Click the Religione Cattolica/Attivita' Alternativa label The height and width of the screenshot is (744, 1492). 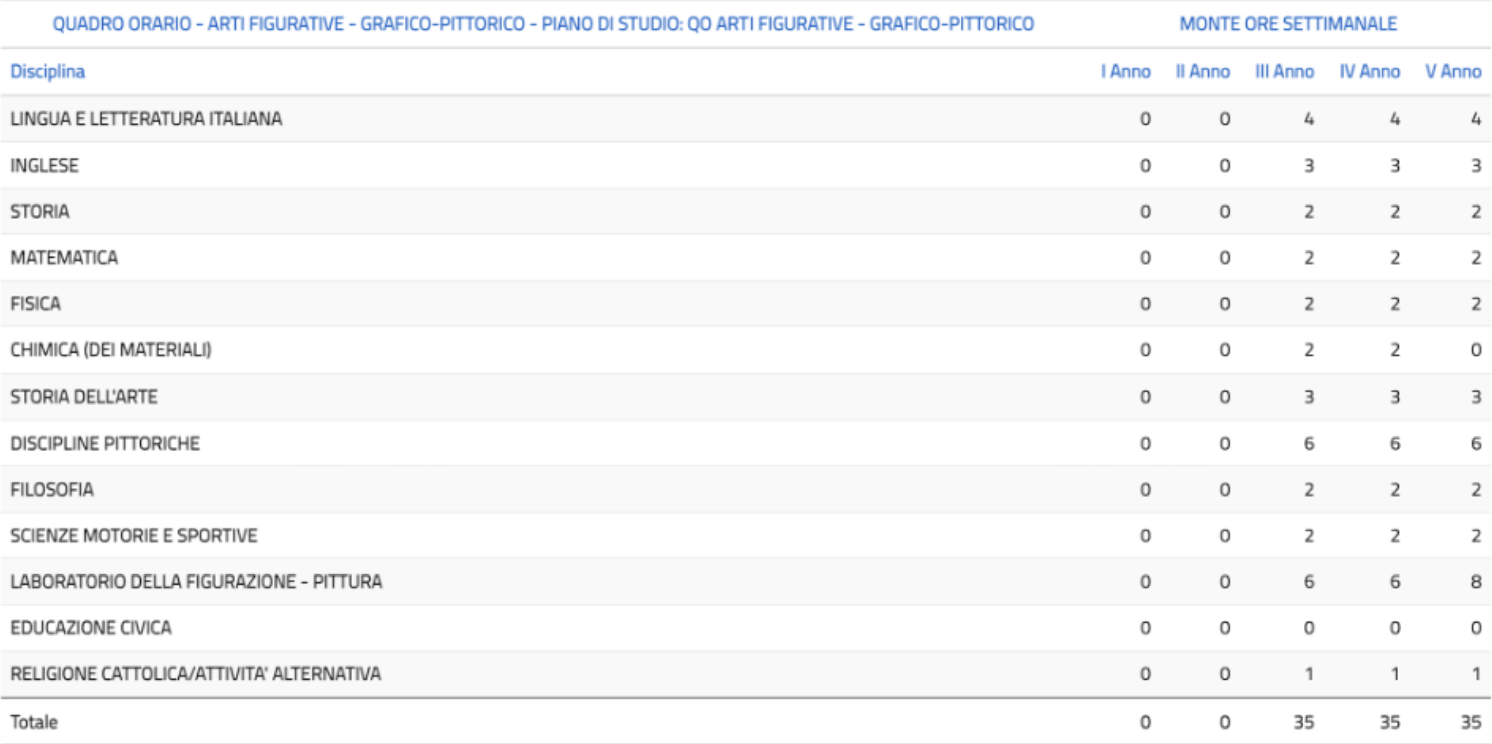pyautogui.click(x=195, y=674)
